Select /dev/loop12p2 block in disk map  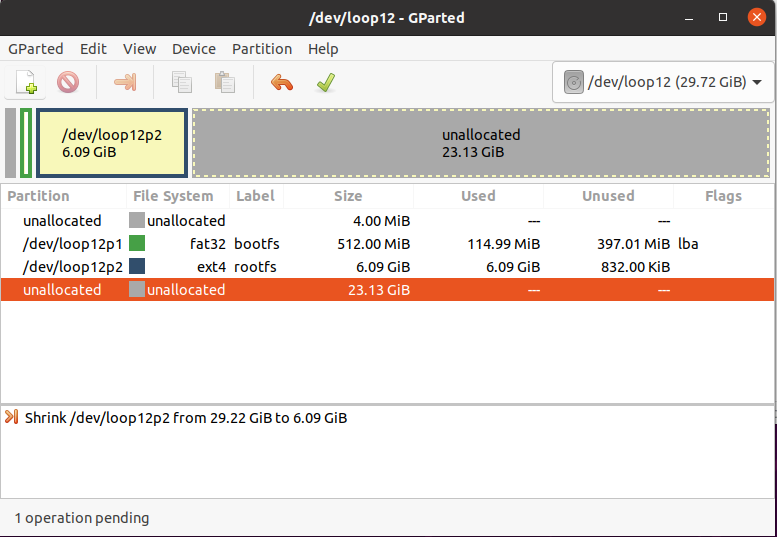(x=112, y=143)
